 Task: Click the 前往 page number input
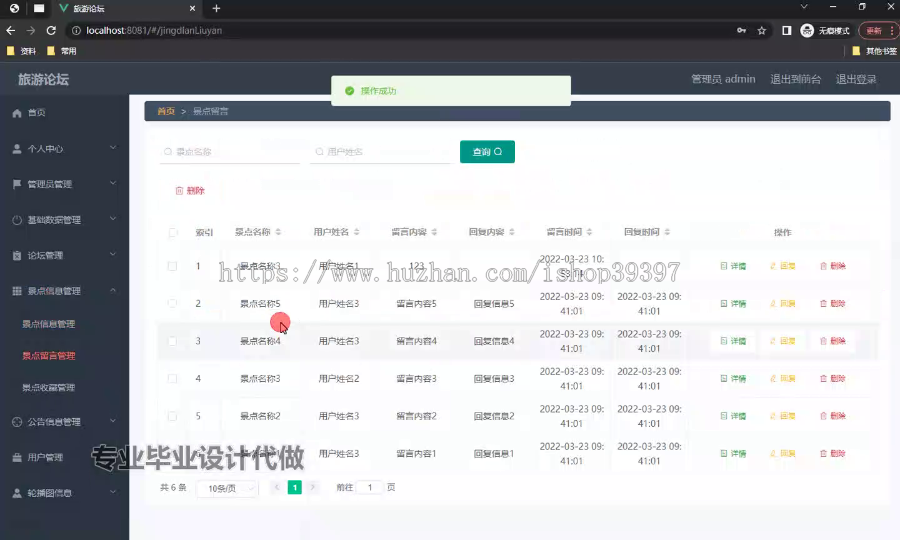pyautogui.click(x=370, y=487)
